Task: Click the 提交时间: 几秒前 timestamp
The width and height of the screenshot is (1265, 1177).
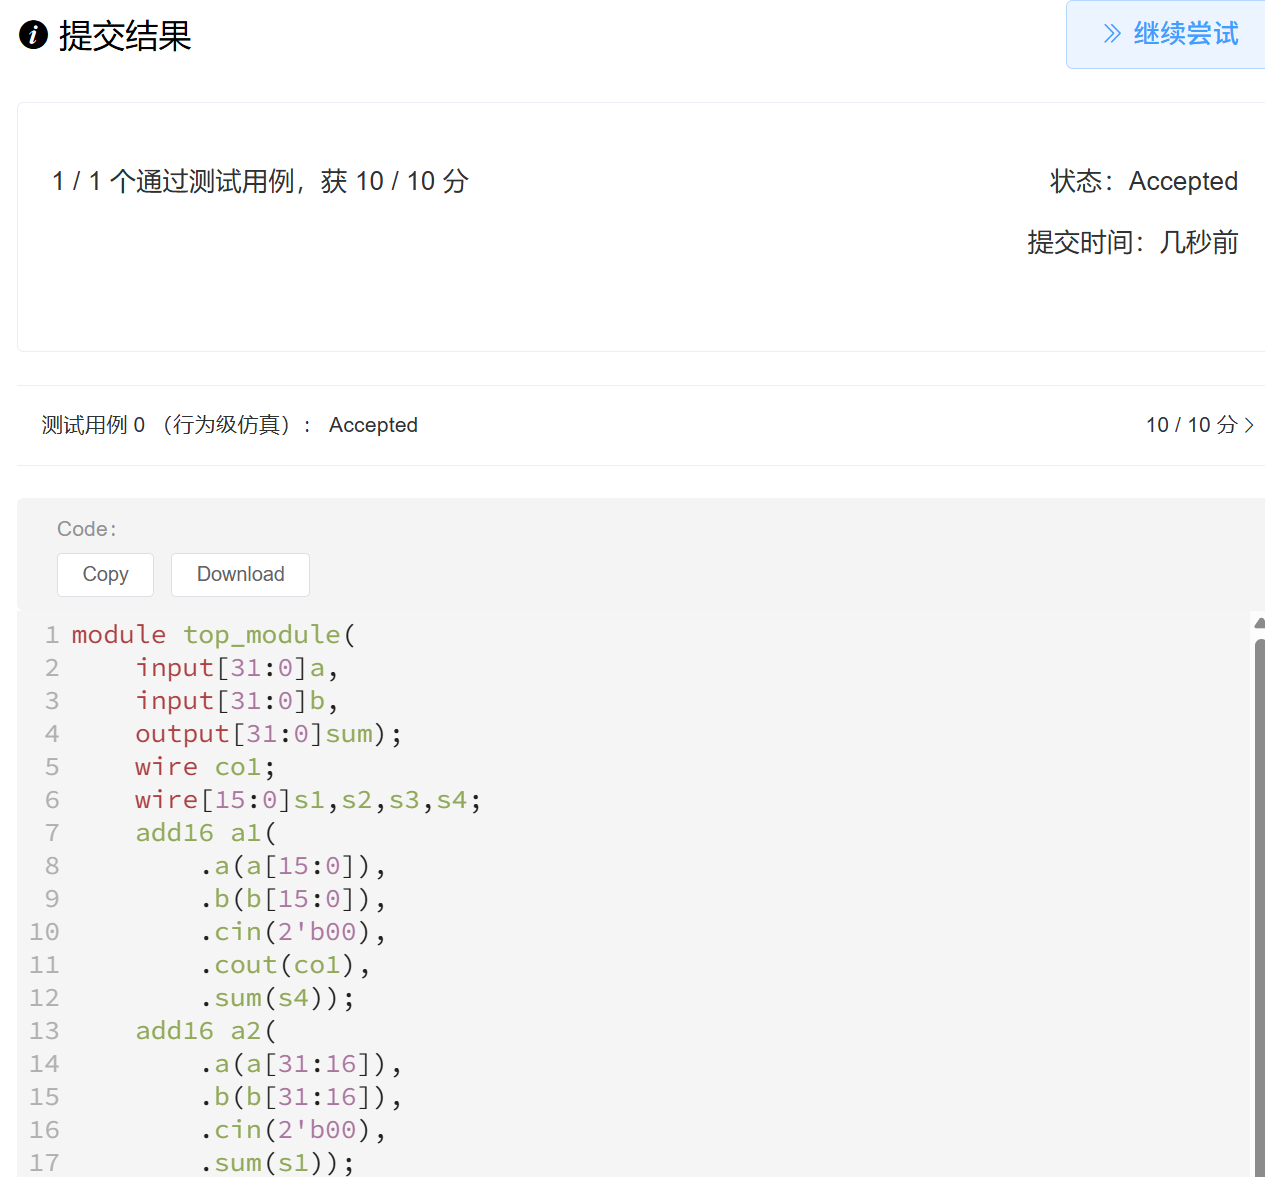Action: (x=1133, y=241)
